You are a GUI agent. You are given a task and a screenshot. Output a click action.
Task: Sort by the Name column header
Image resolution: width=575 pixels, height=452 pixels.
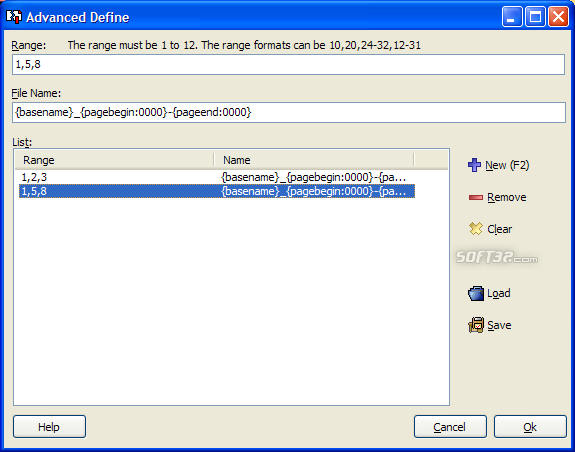[x=314, y=160]
